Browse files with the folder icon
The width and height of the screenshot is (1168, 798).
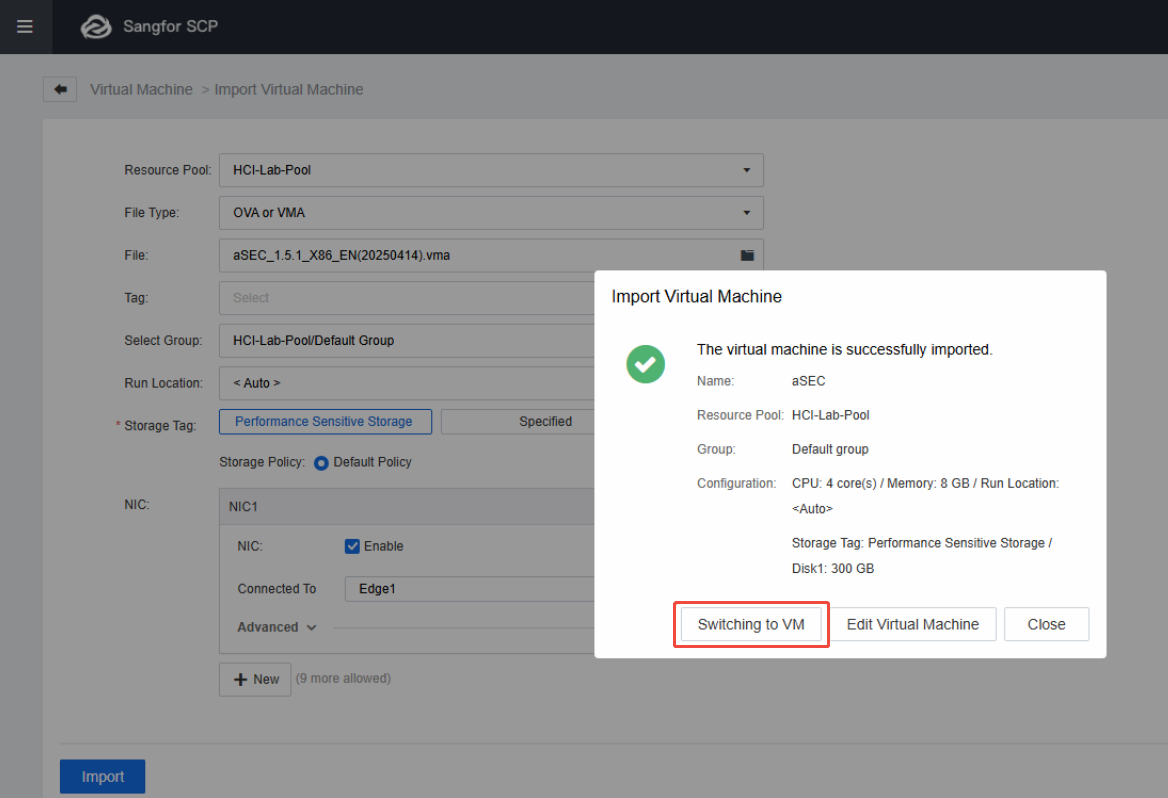[747, 256]
